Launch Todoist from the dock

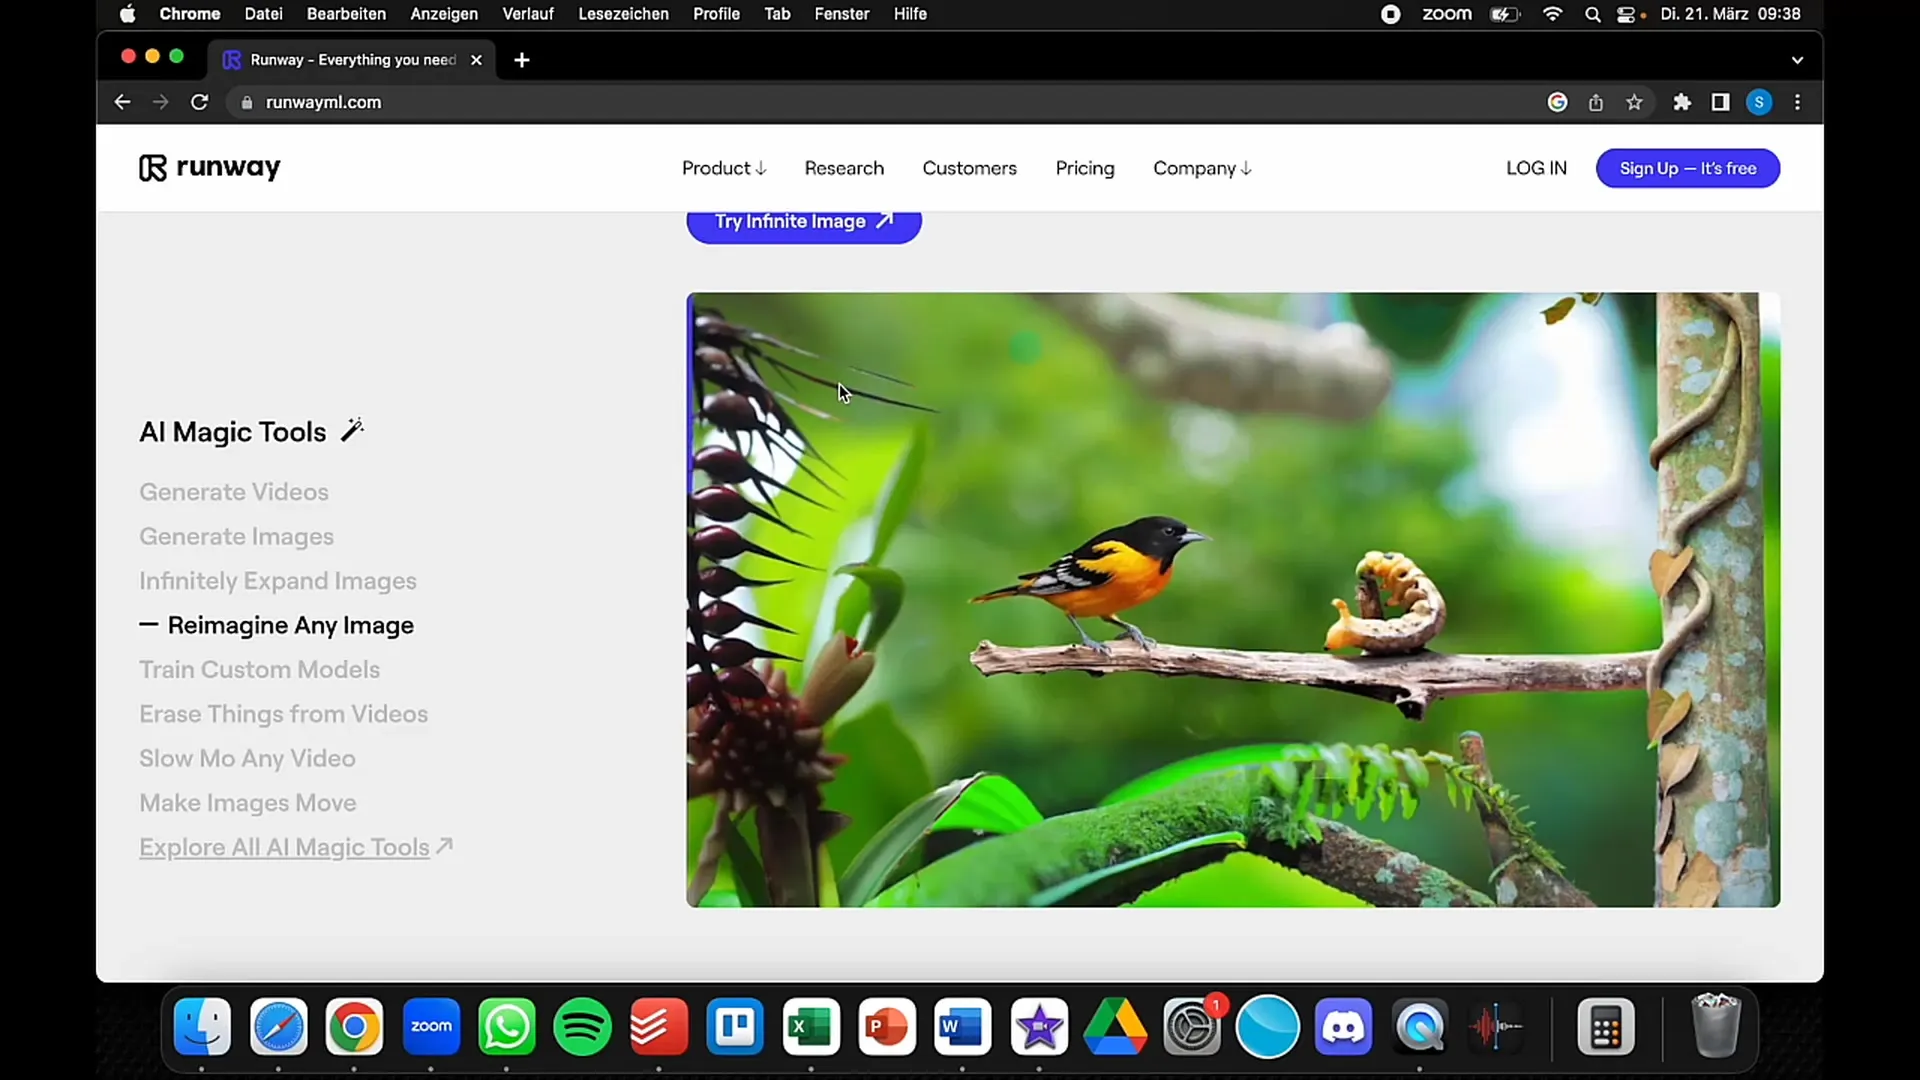(x=659, y=1026)
